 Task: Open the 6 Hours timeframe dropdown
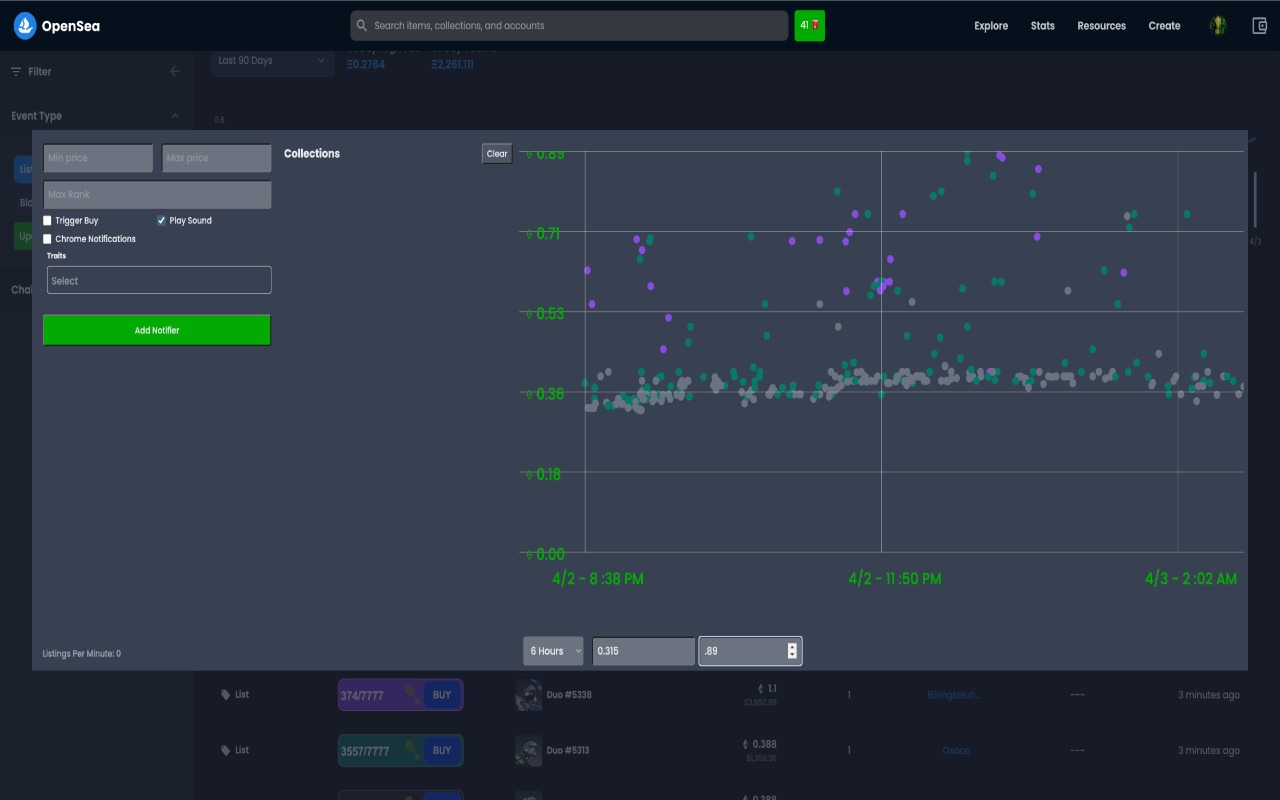pos(553,651)
